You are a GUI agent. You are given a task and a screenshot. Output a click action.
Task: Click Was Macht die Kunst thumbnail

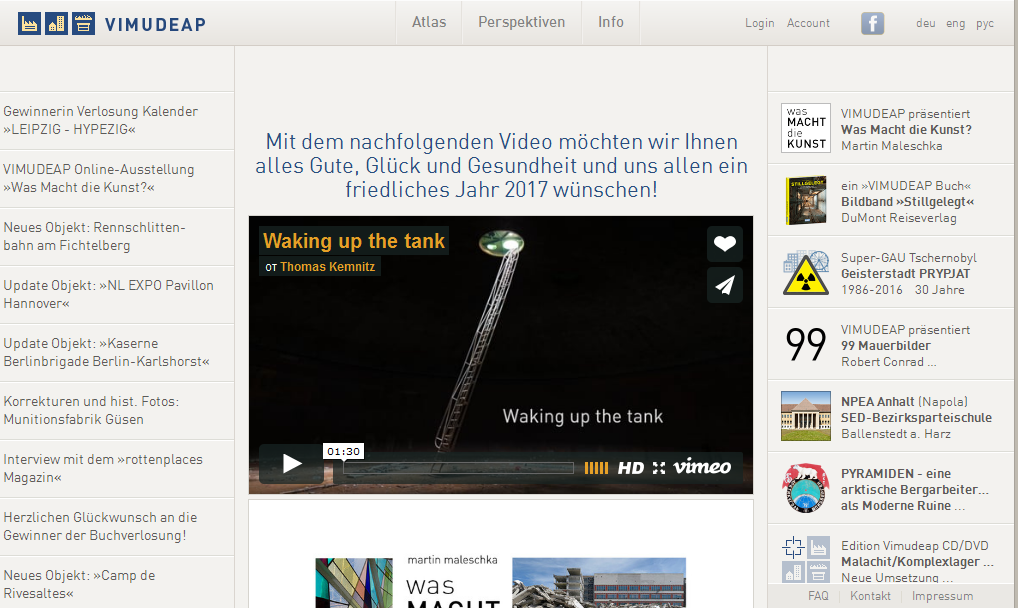coord(806,128)
